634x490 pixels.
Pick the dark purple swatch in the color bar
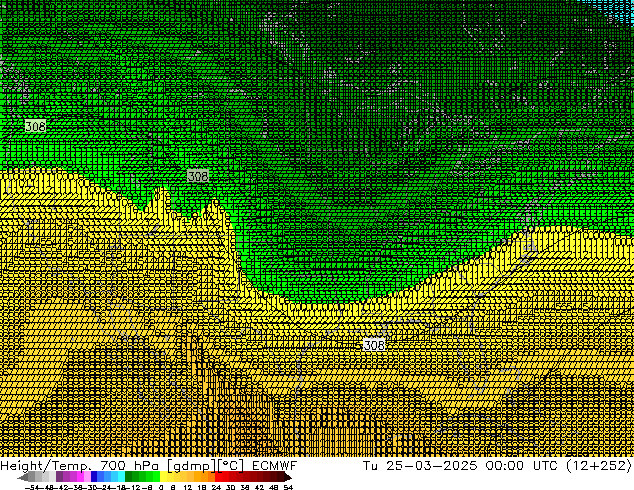coord(59,477)
